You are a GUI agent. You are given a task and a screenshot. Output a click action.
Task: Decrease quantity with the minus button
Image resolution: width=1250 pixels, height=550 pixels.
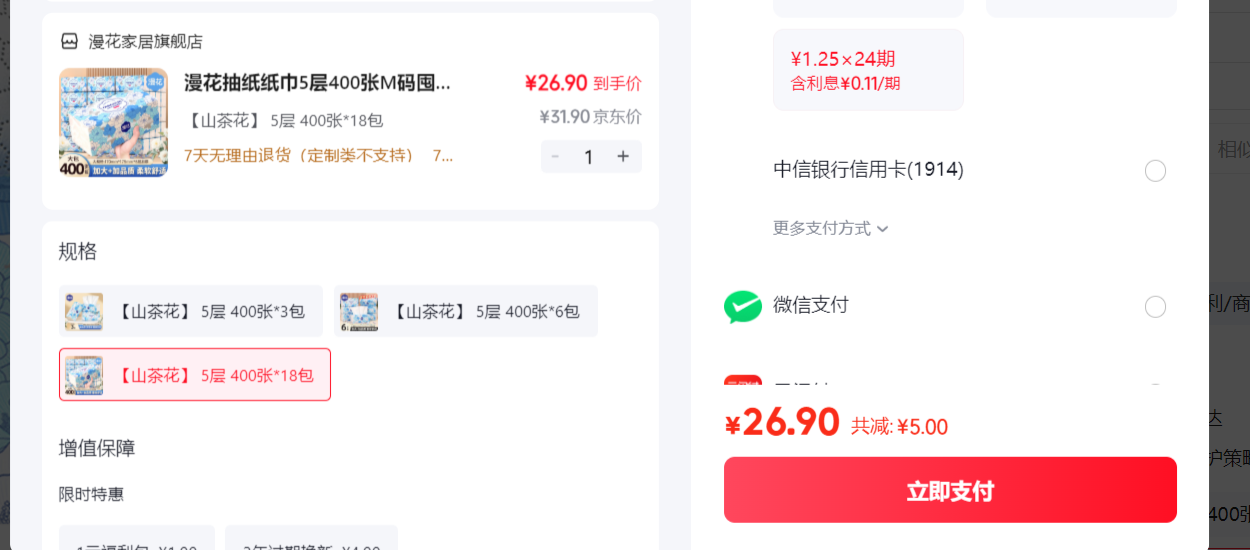[x=556, y=156]
